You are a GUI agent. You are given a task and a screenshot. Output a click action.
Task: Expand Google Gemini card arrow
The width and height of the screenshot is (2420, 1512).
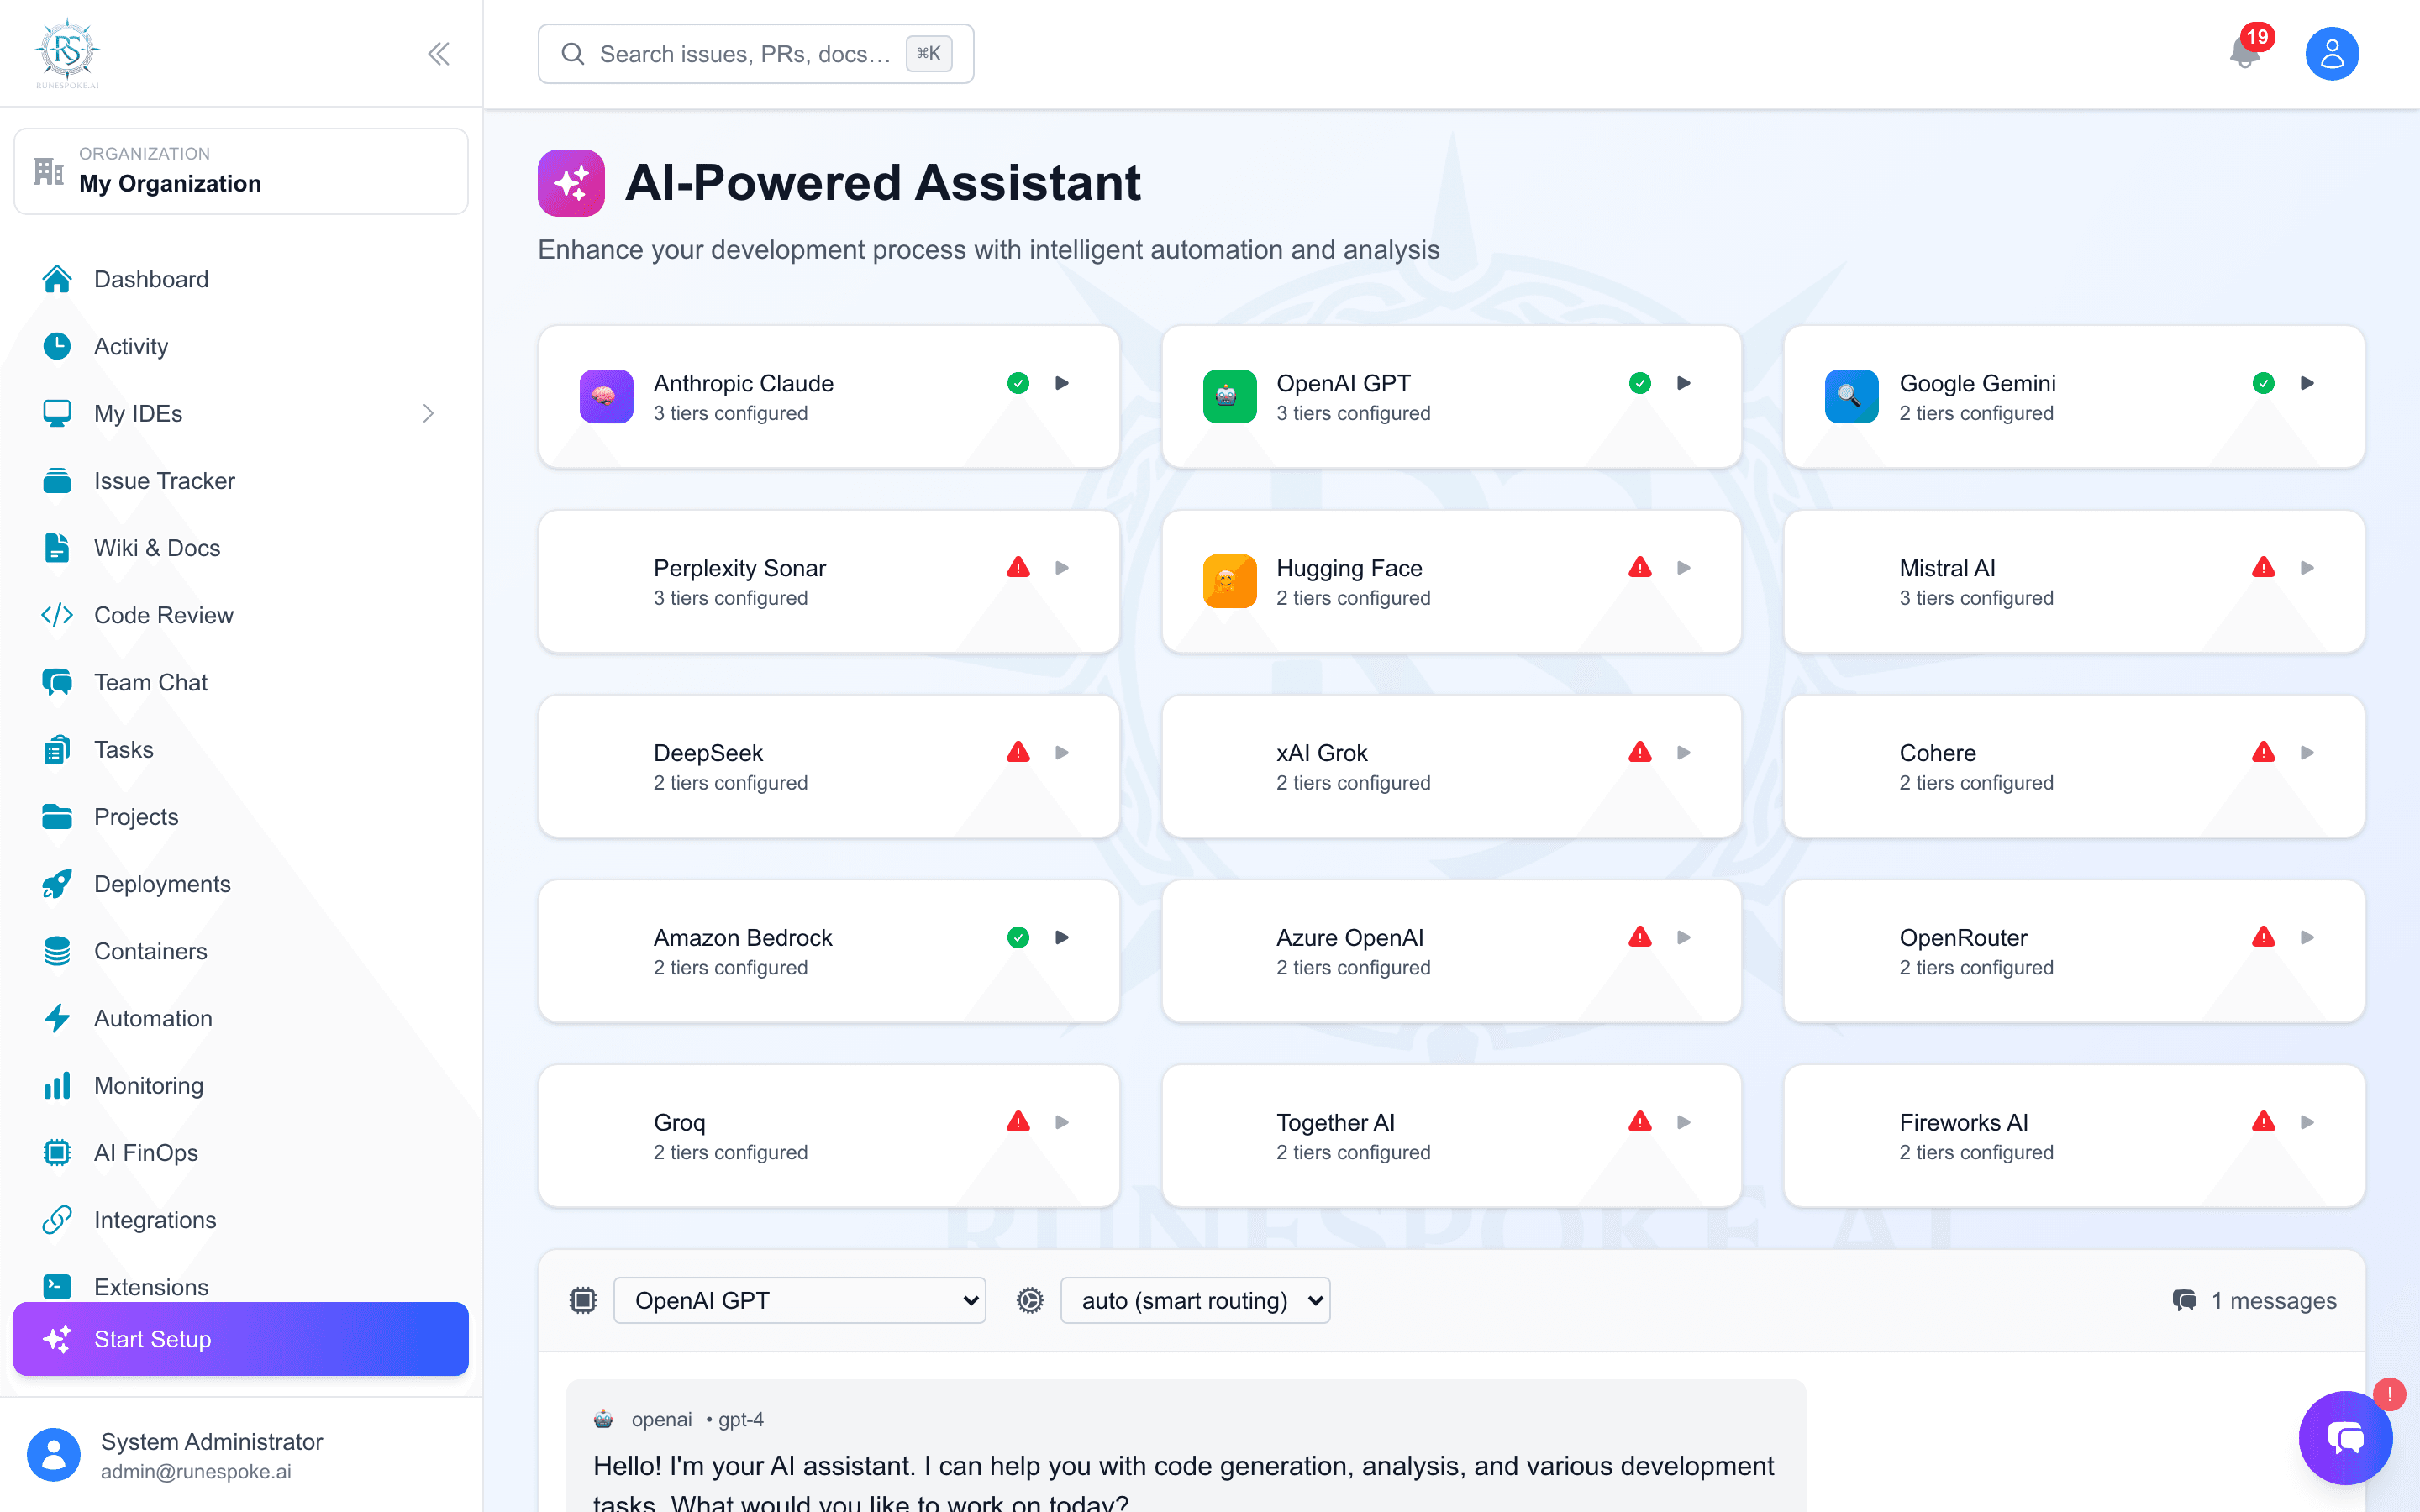tap(2308, 383)
